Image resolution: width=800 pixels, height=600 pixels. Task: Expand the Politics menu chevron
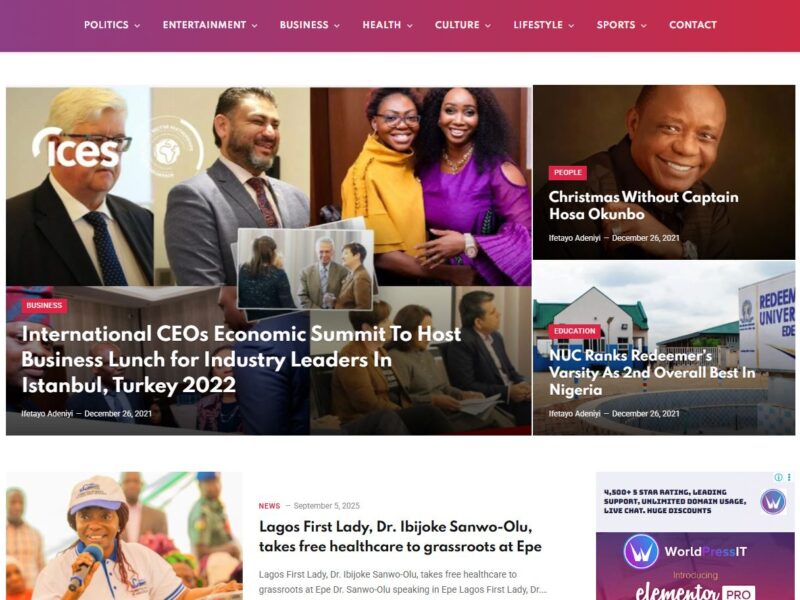(137, 26)
